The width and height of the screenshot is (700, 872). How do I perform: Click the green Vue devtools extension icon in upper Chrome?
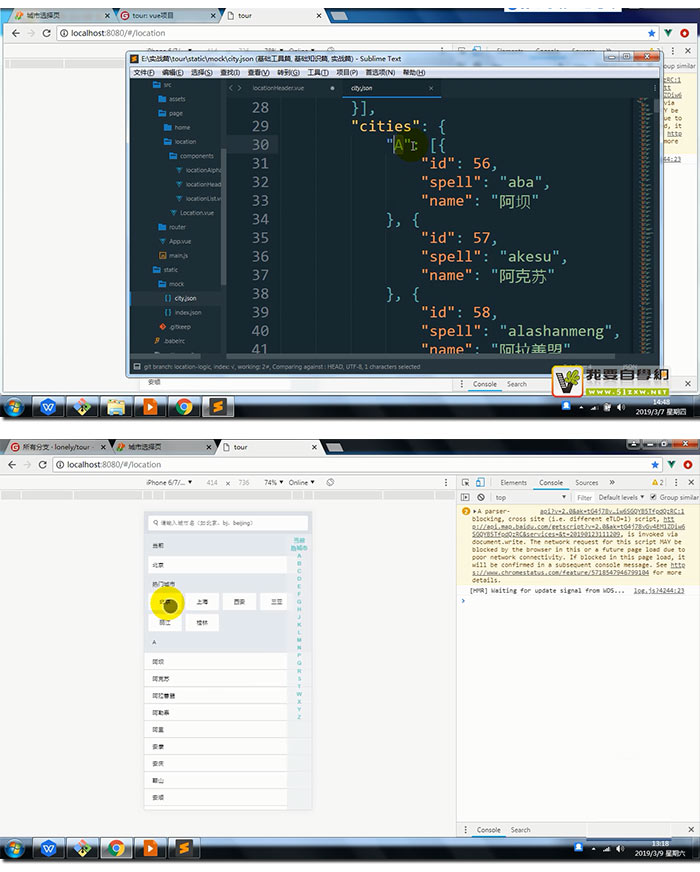668,33
